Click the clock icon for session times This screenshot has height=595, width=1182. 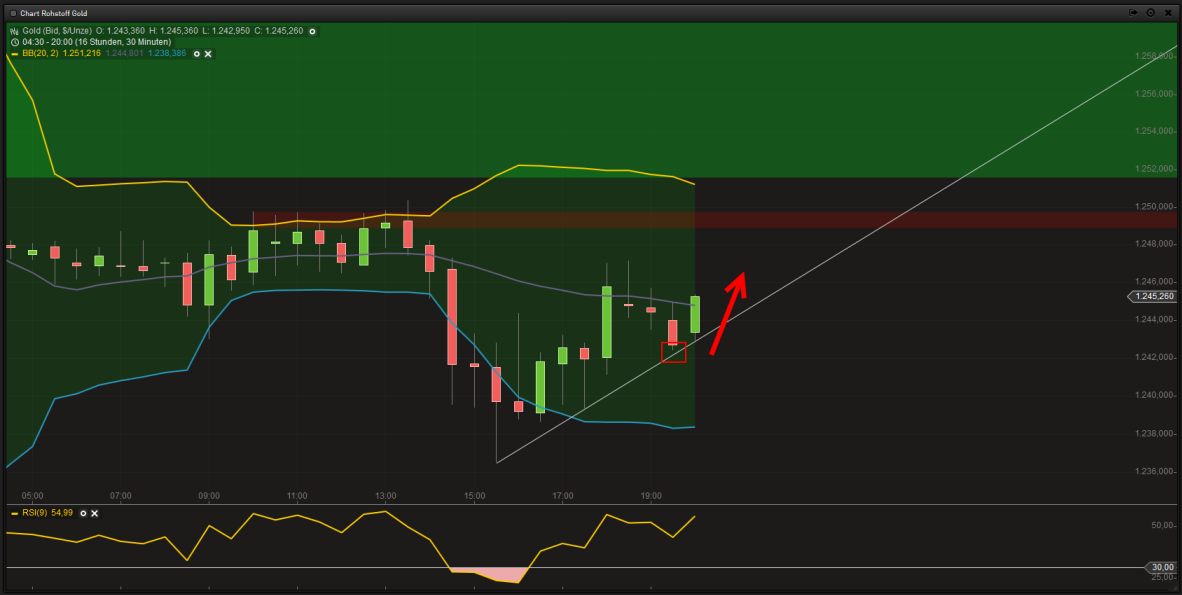[x=14, y=43]
